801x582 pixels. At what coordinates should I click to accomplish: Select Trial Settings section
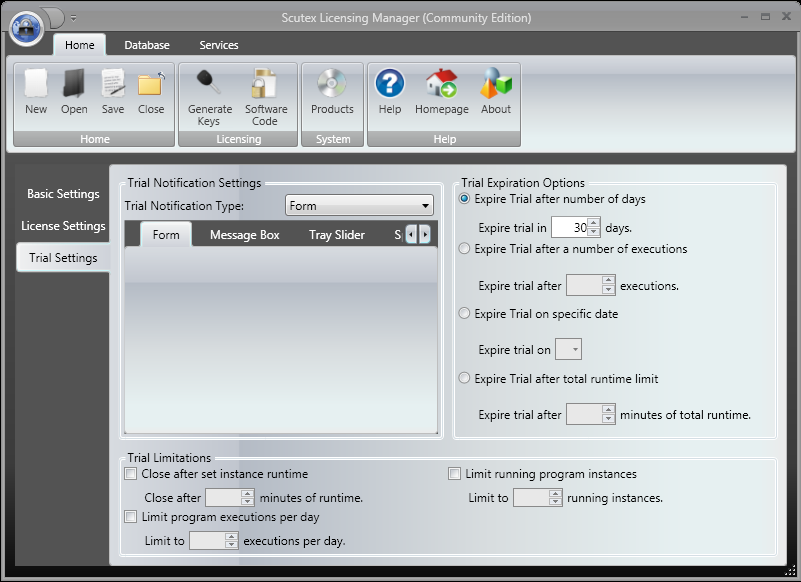point(63,258)
